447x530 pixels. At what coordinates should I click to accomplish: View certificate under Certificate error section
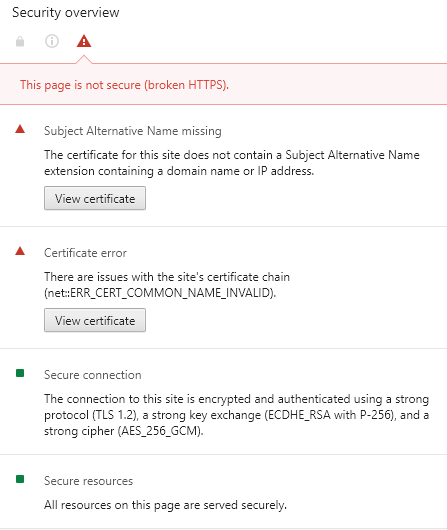[95, 320]
